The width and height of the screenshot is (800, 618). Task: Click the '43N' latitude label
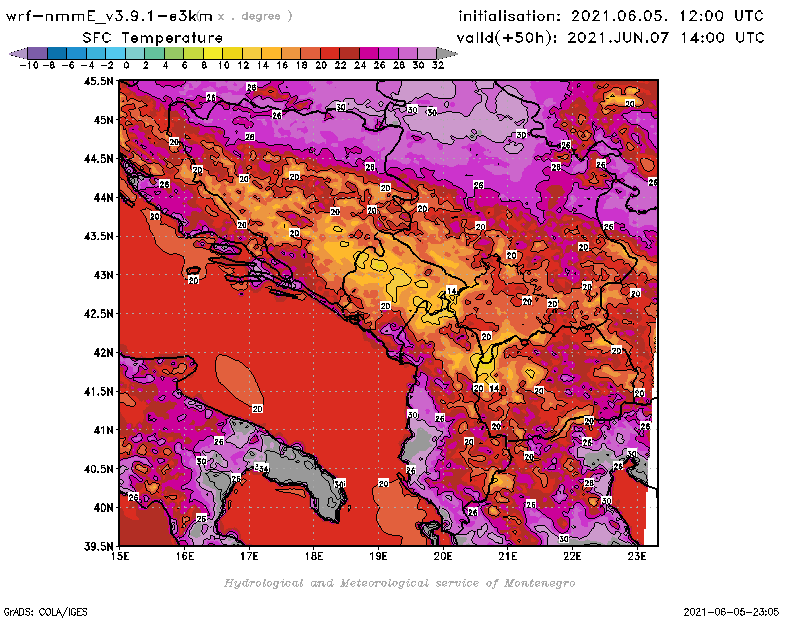click(104, 275)
